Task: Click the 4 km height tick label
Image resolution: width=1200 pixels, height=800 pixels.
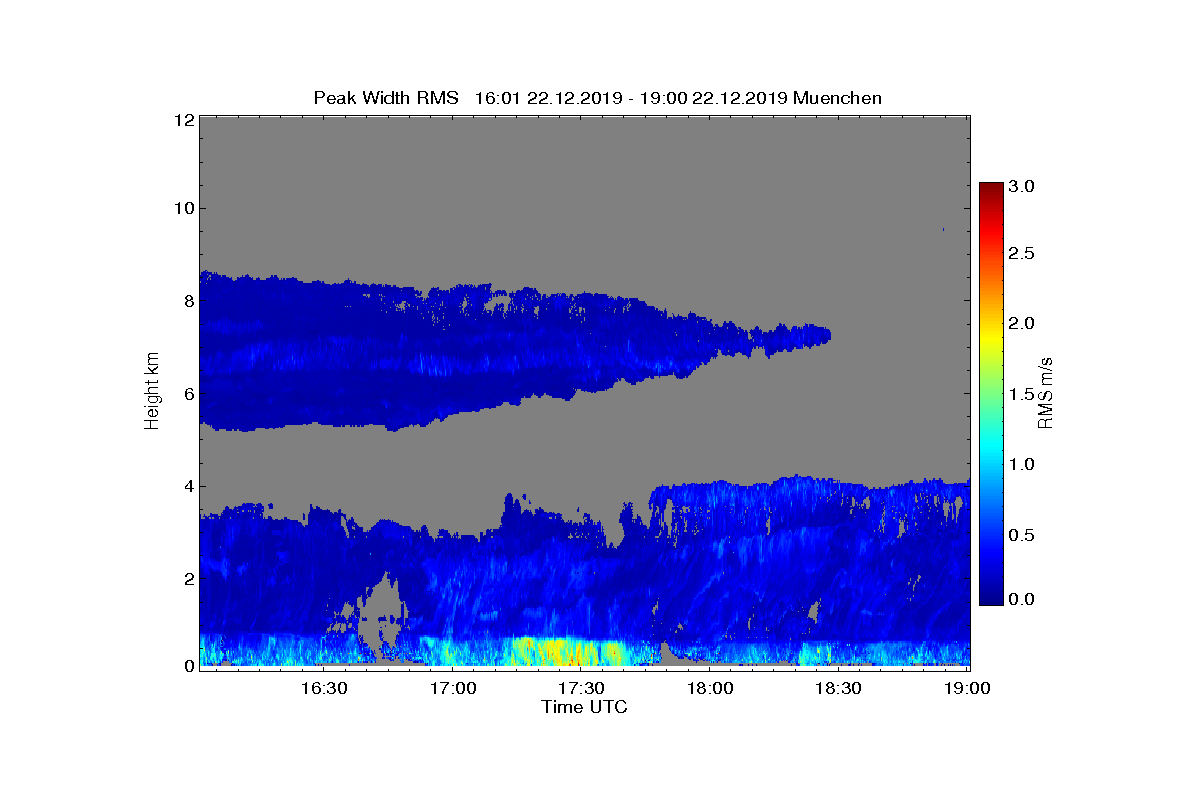Action: click(x=188, y=486)
